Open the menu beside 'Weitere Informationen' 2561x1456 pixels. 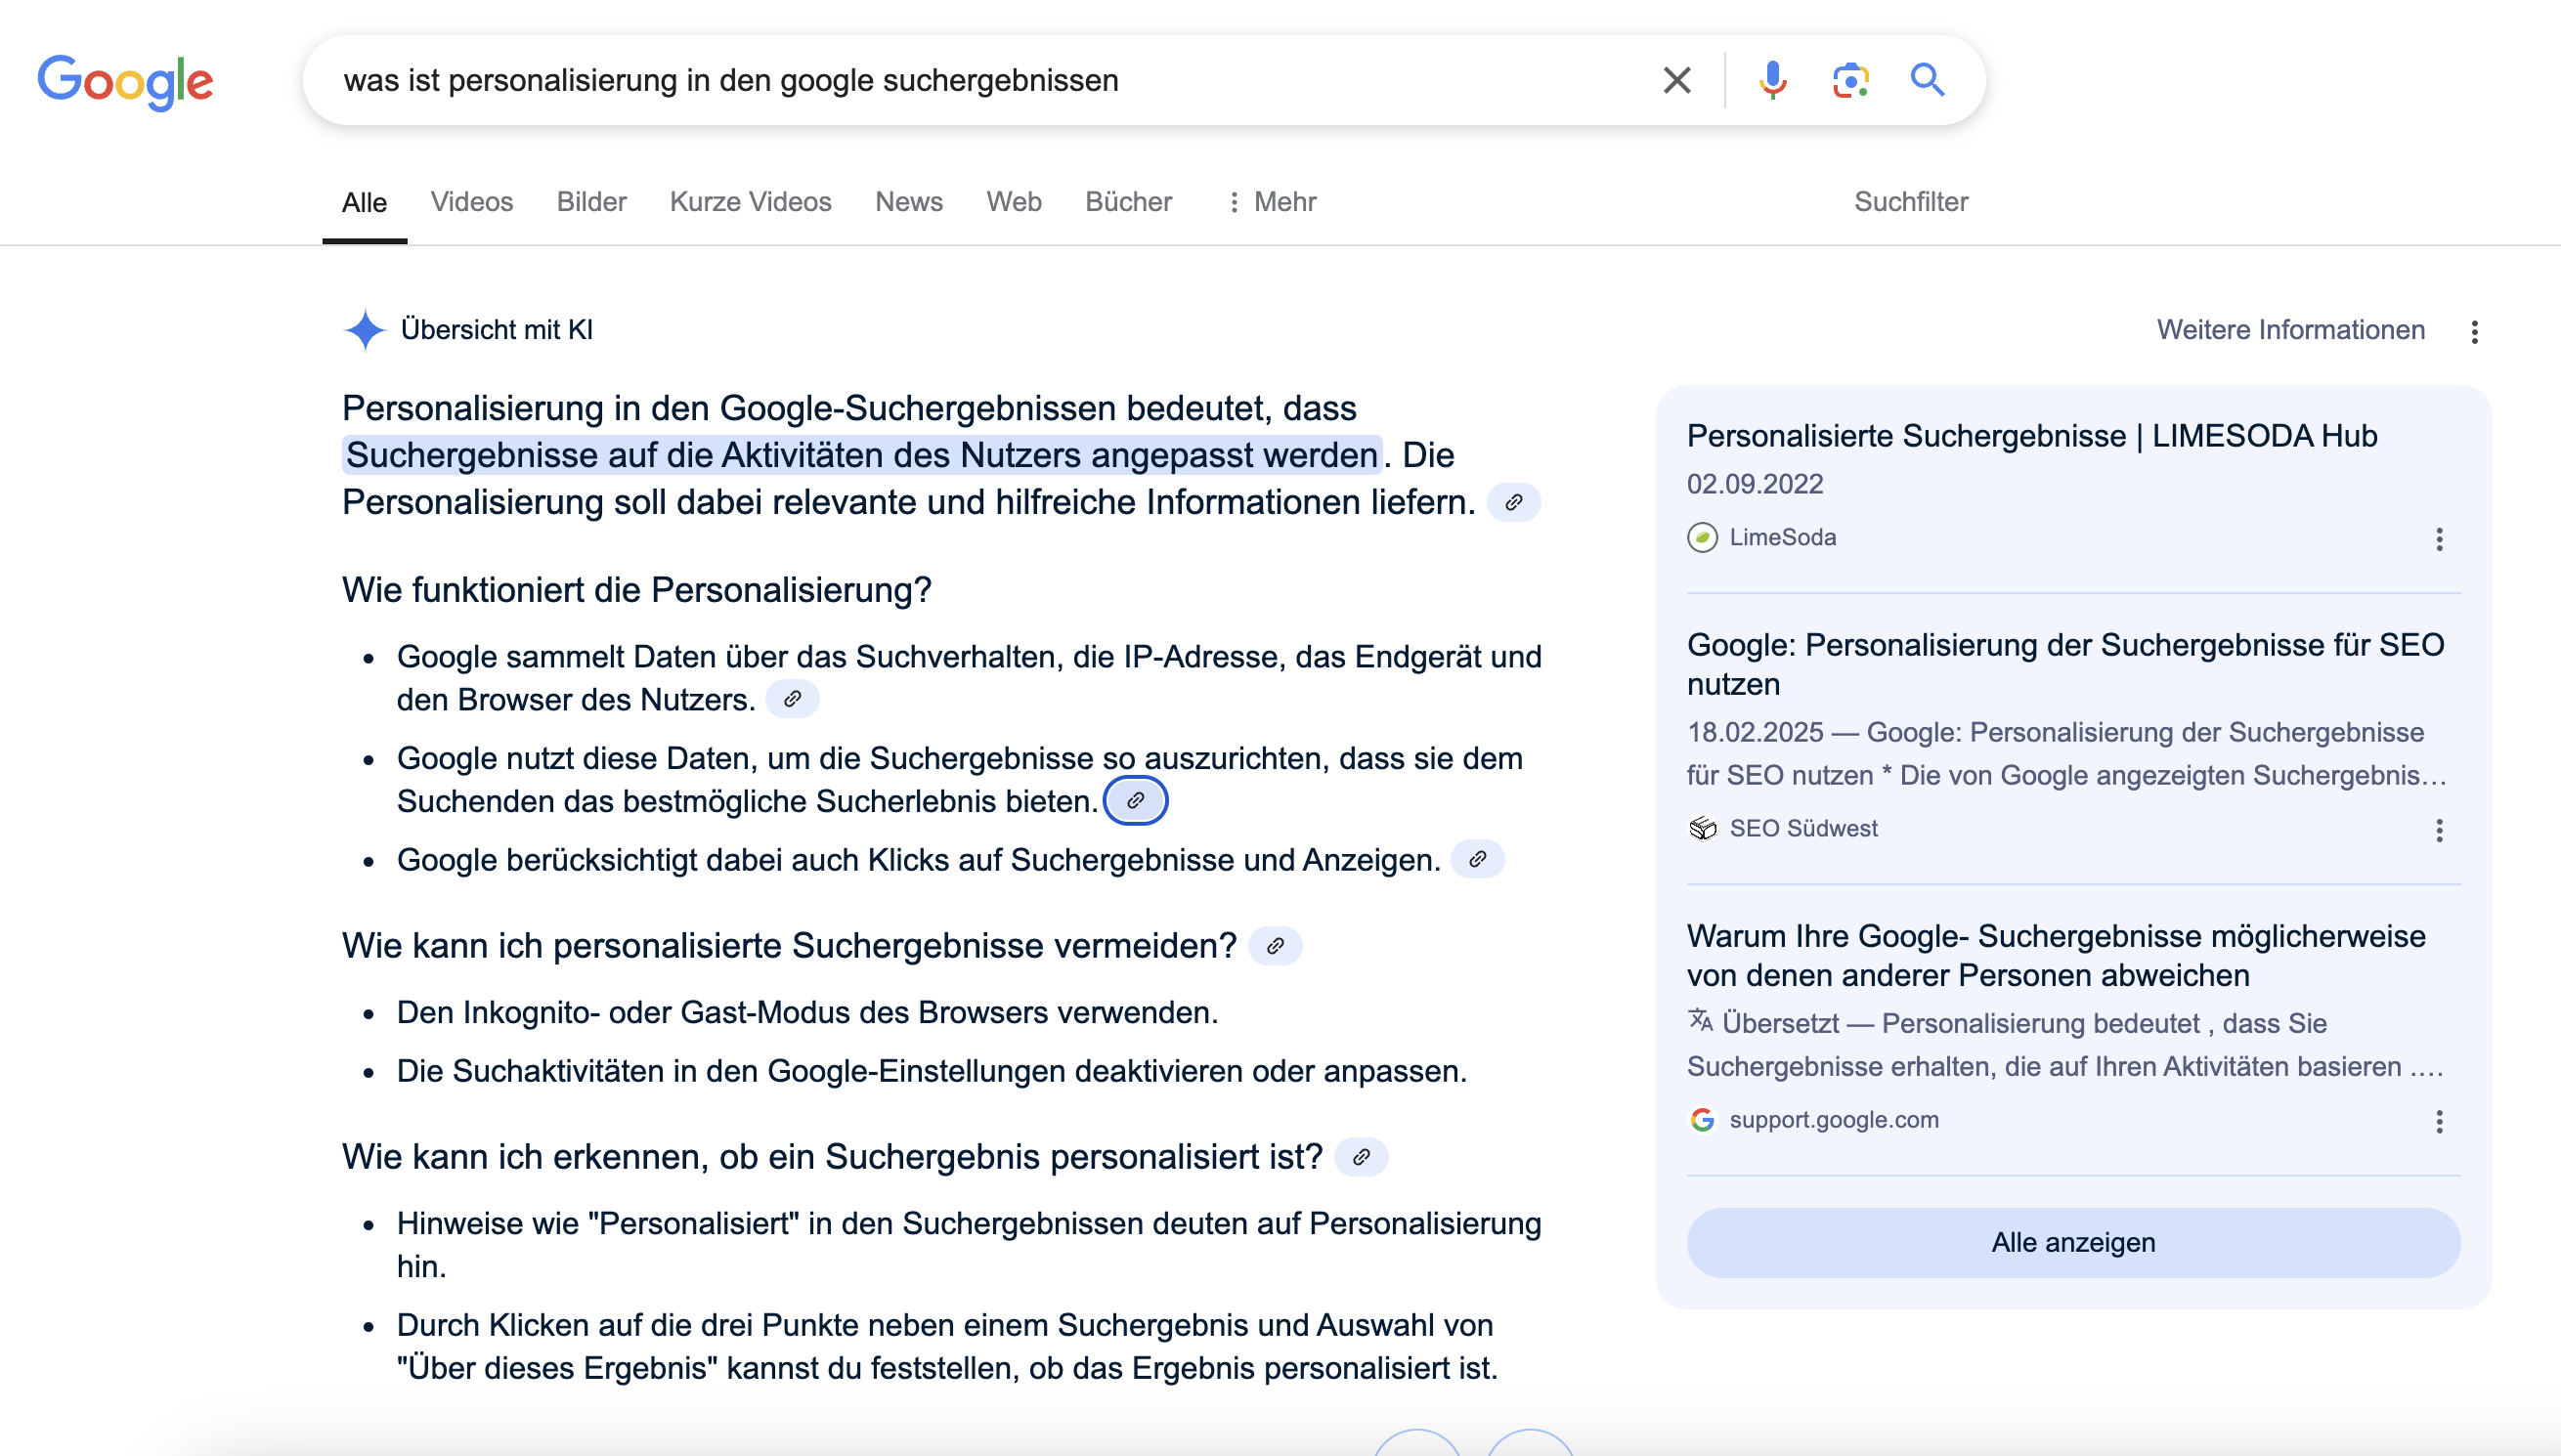2476,331
